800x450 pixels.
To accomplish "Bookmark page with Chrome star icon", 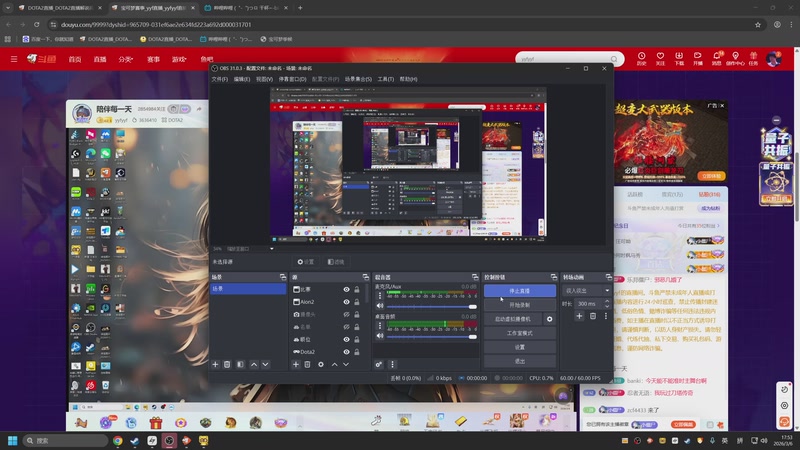I will [758, 24].
